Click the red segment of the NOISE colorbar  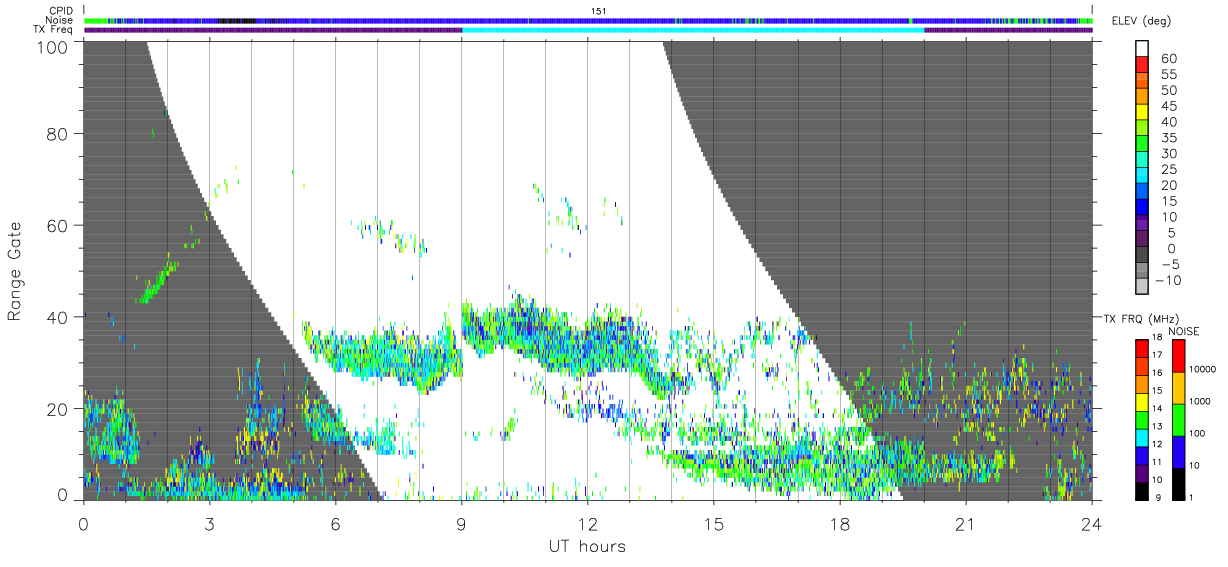click(1178, 355)
